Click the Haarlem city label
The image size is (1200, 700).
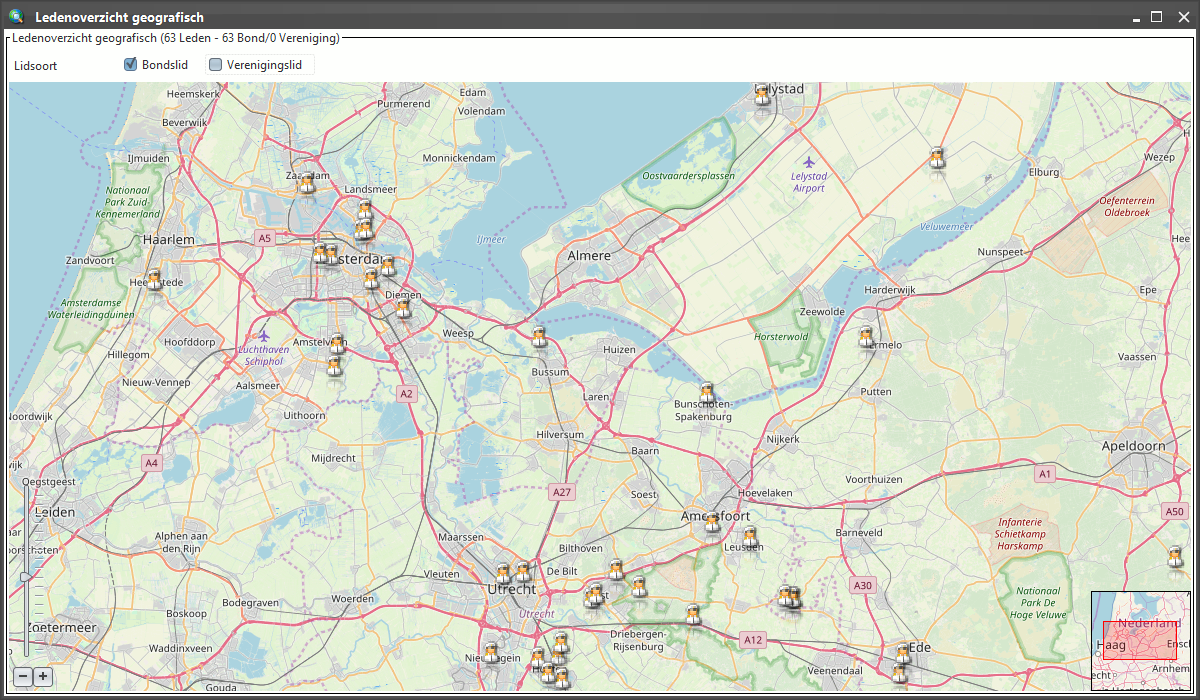point(168,240)
